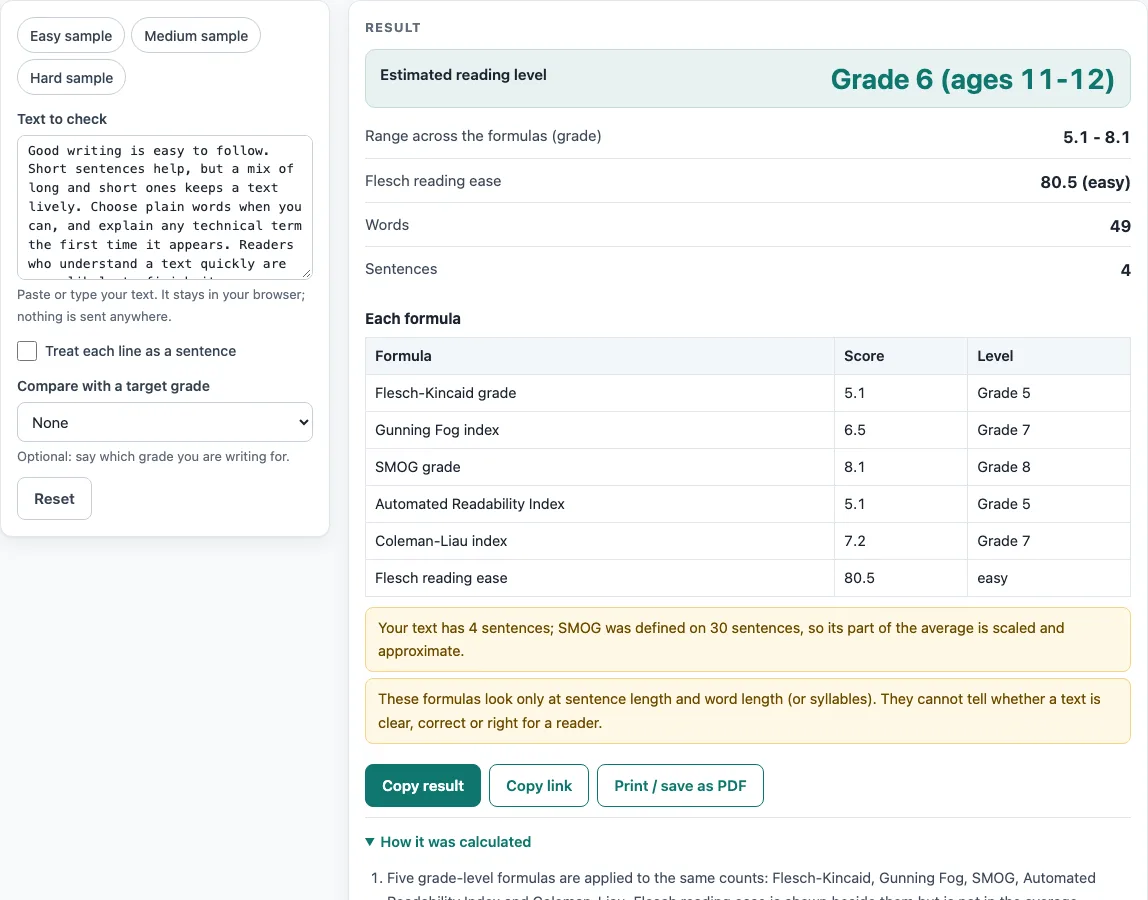Print or save as PDF
1148x900 pixels.
(x=680, y=786)
